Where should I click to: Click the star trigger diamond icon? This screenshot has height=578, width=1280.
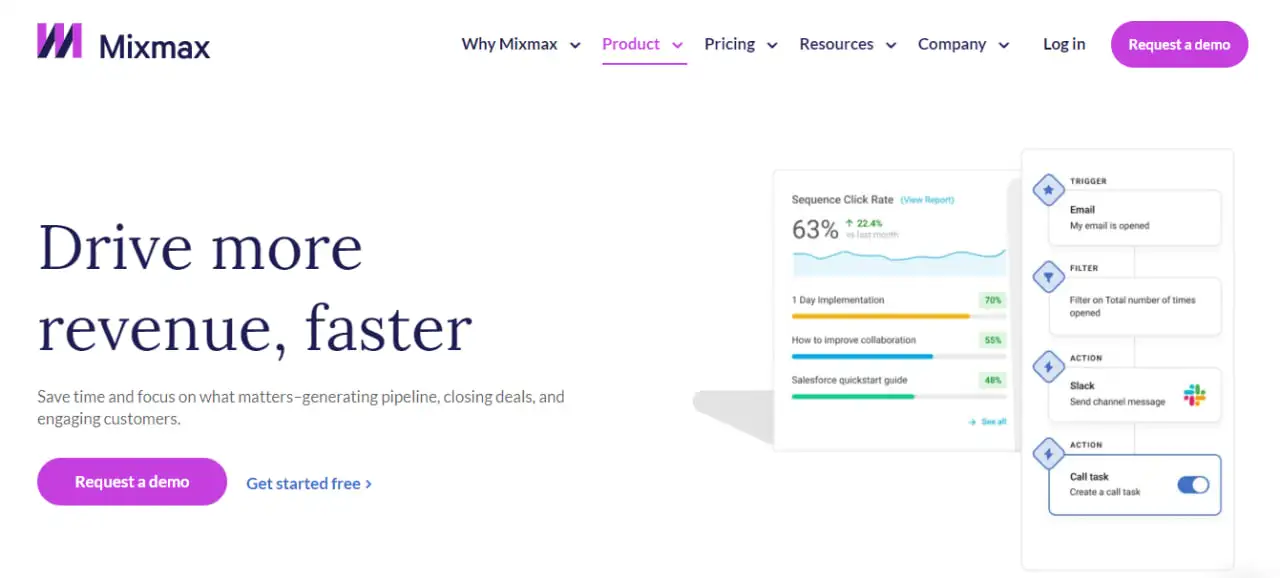pos(1048,189)
